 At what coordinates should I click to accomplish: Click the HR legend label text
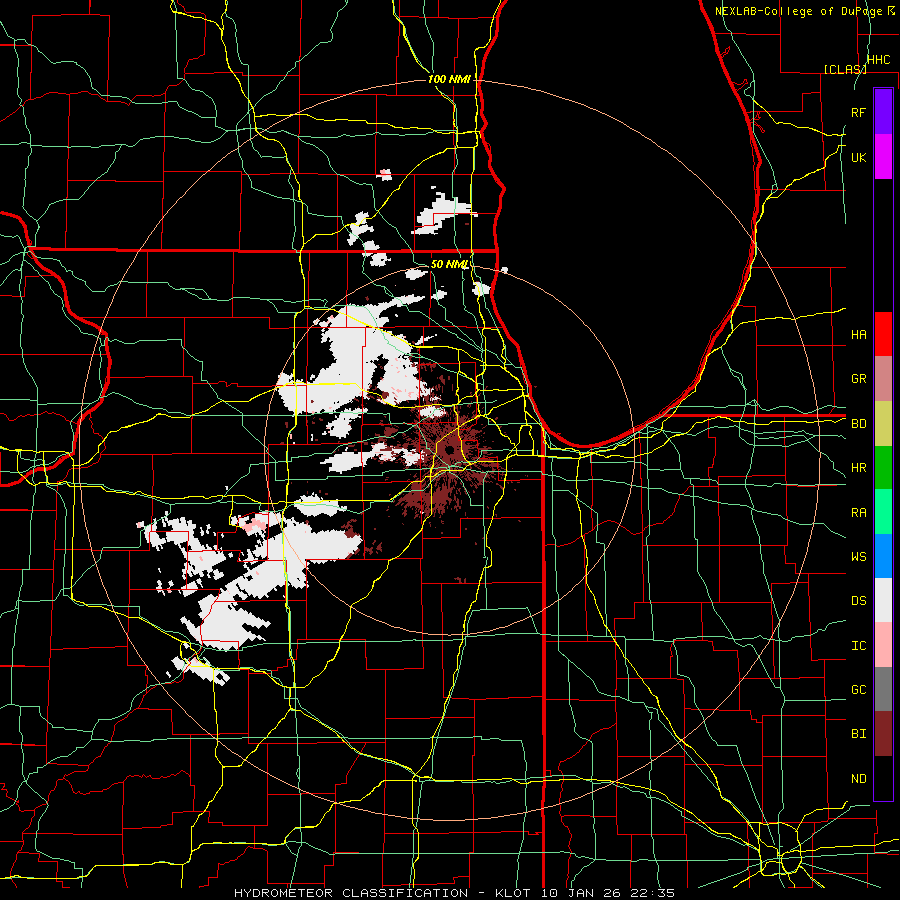tap(858, 468)
